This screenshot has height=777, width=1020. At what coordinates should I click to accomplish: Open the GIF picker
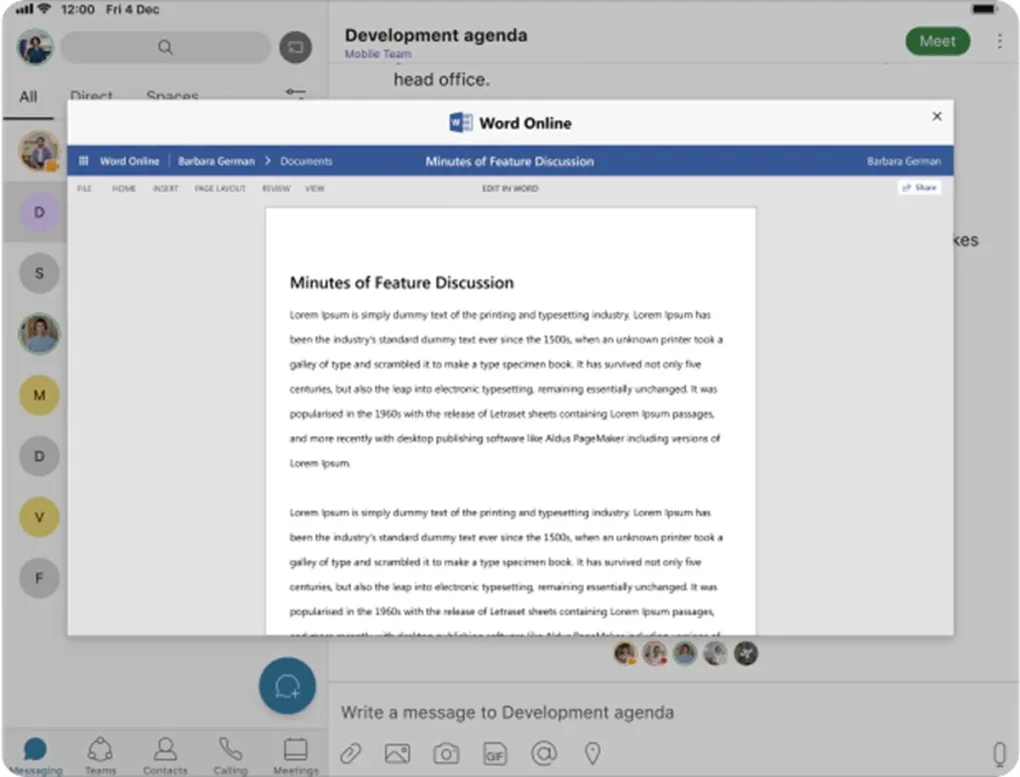495,753
